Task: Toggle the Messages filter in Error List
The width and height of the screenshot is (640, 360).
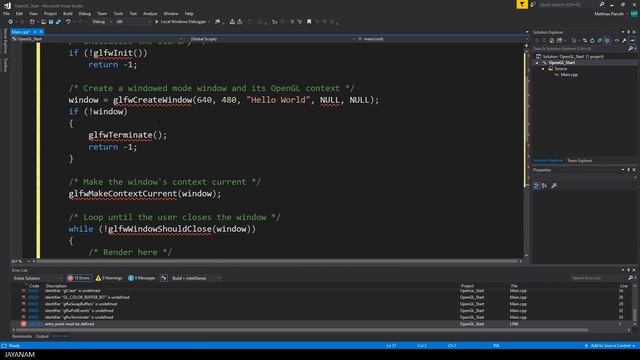Action: [x=141, y=278]
